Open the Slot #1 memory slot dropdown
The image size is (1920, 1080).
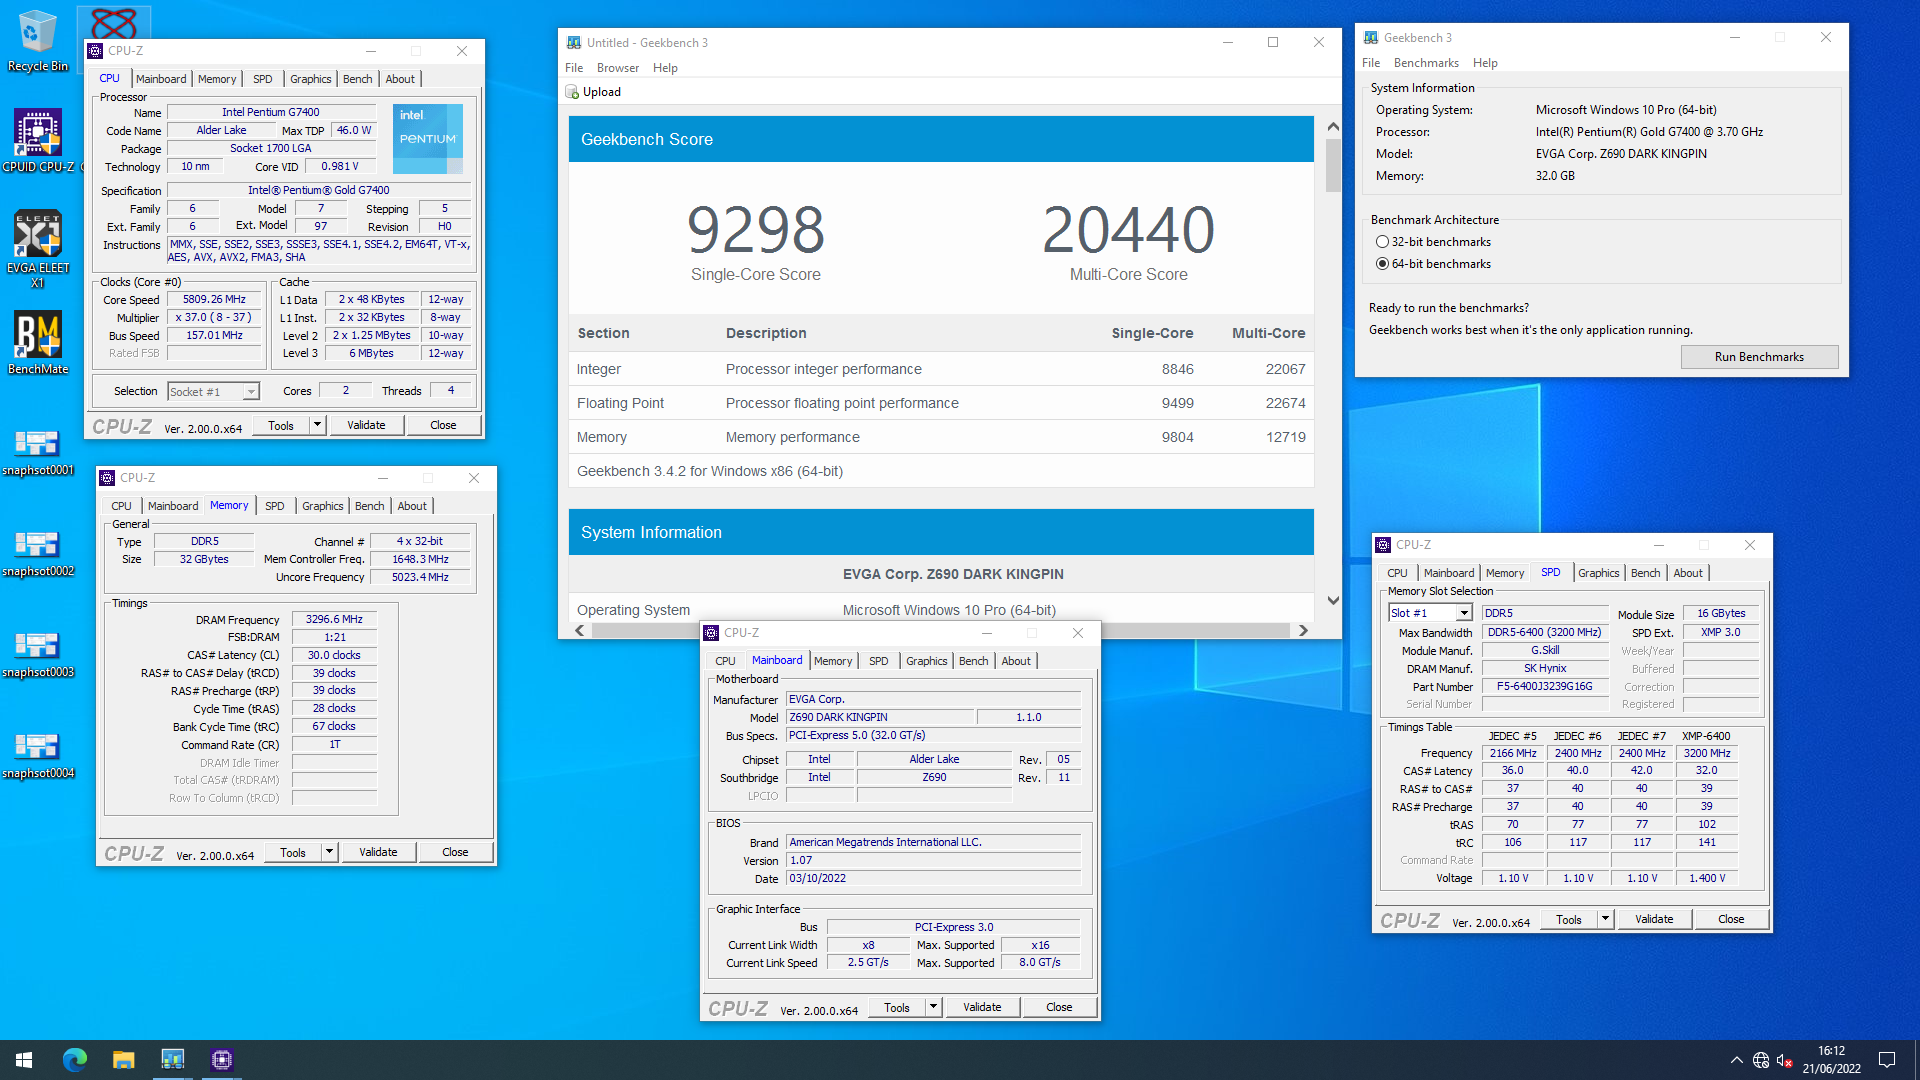(x=1430, y=613)
